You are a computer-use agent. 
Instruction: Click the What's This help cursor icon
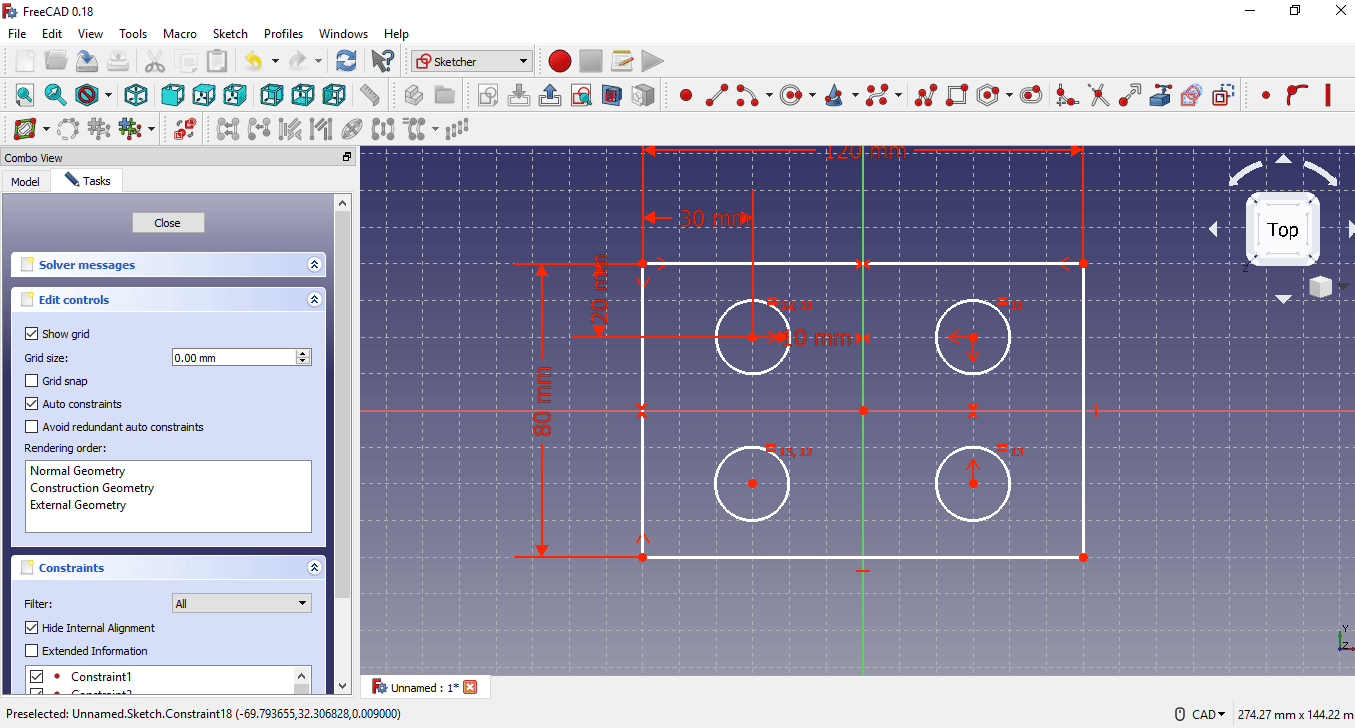tap(382, 61)
